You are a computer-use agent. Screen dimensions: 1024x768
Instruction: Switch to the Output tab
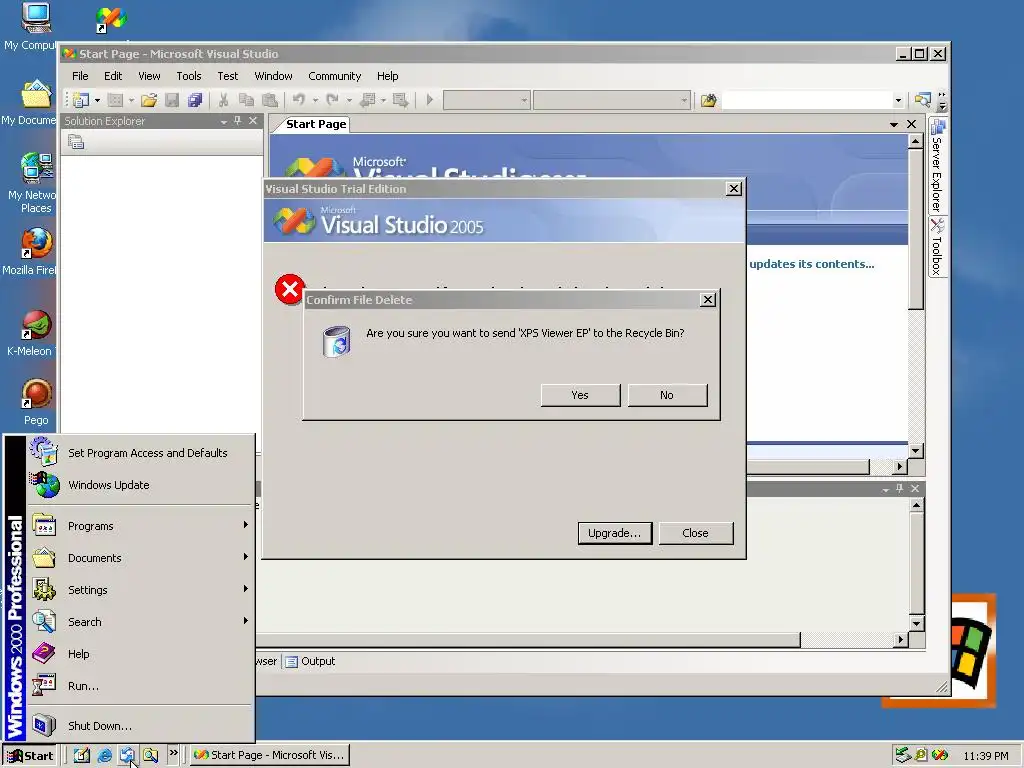pyautogui.click(x=310, y=661)
